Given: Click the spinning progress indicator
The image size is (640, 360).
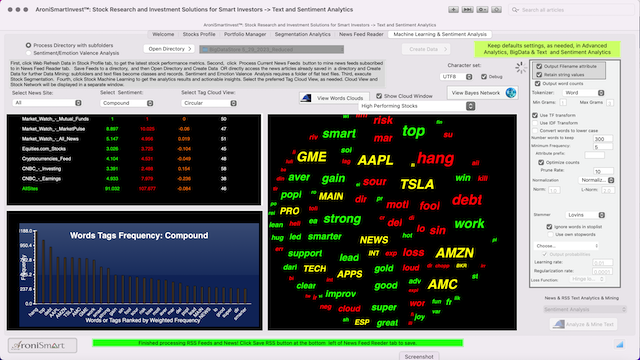Looking at the screenshot, I should (520, 68).
